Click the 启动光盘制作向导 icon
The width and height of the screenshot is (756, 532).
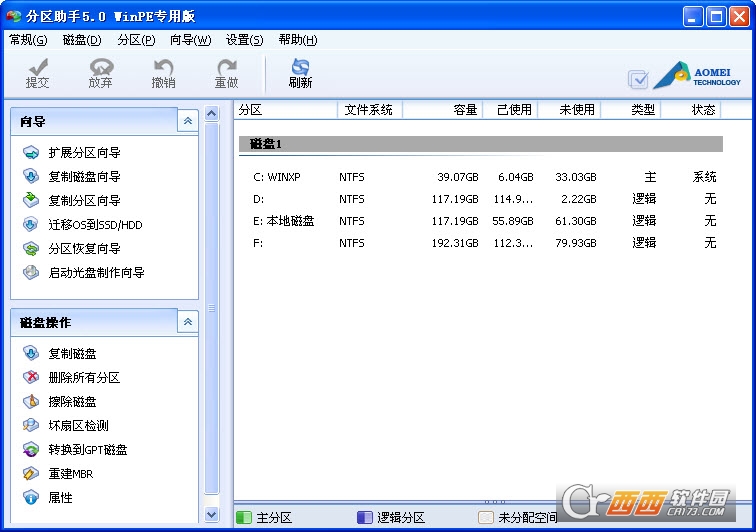(31, 273)
